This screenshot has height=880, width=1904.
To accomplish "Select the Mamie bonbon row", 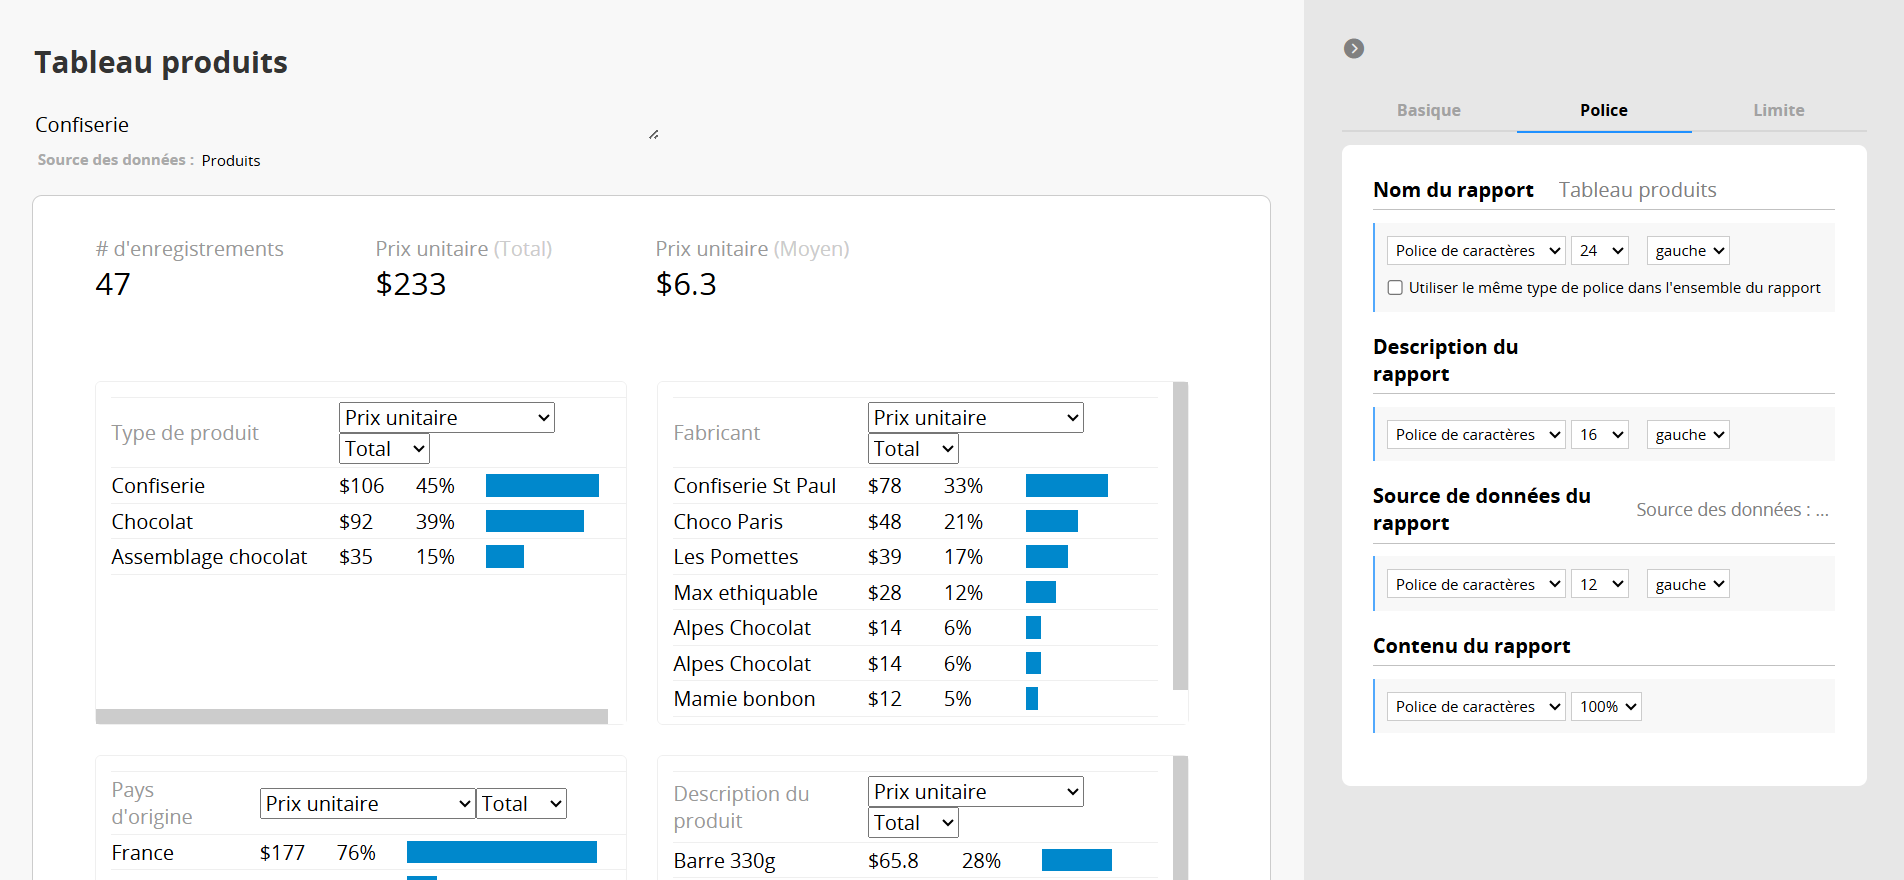I will pyautogui.click(x=915, y=699).
